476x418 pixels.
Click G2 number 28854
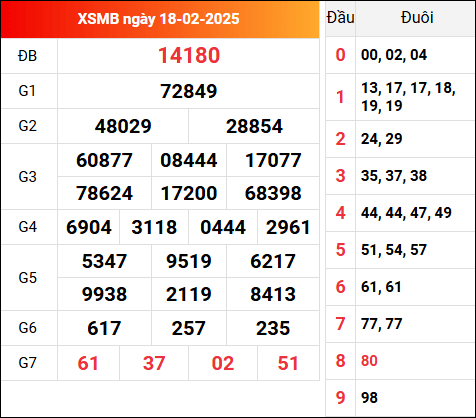coord(254,126)
